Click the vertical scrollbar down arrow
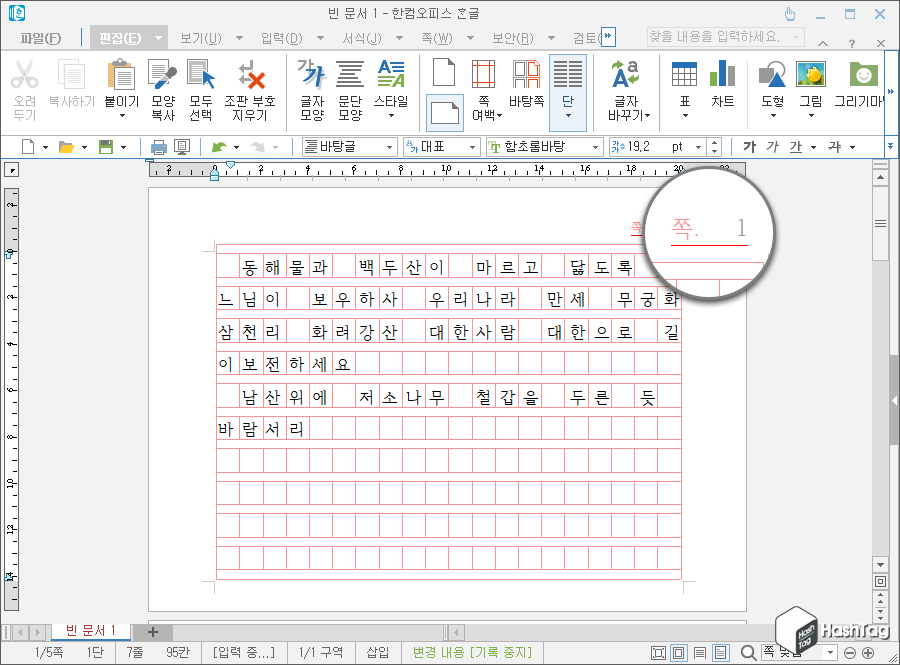The height and width of the screenshot is (665, 900). [880, 565]
